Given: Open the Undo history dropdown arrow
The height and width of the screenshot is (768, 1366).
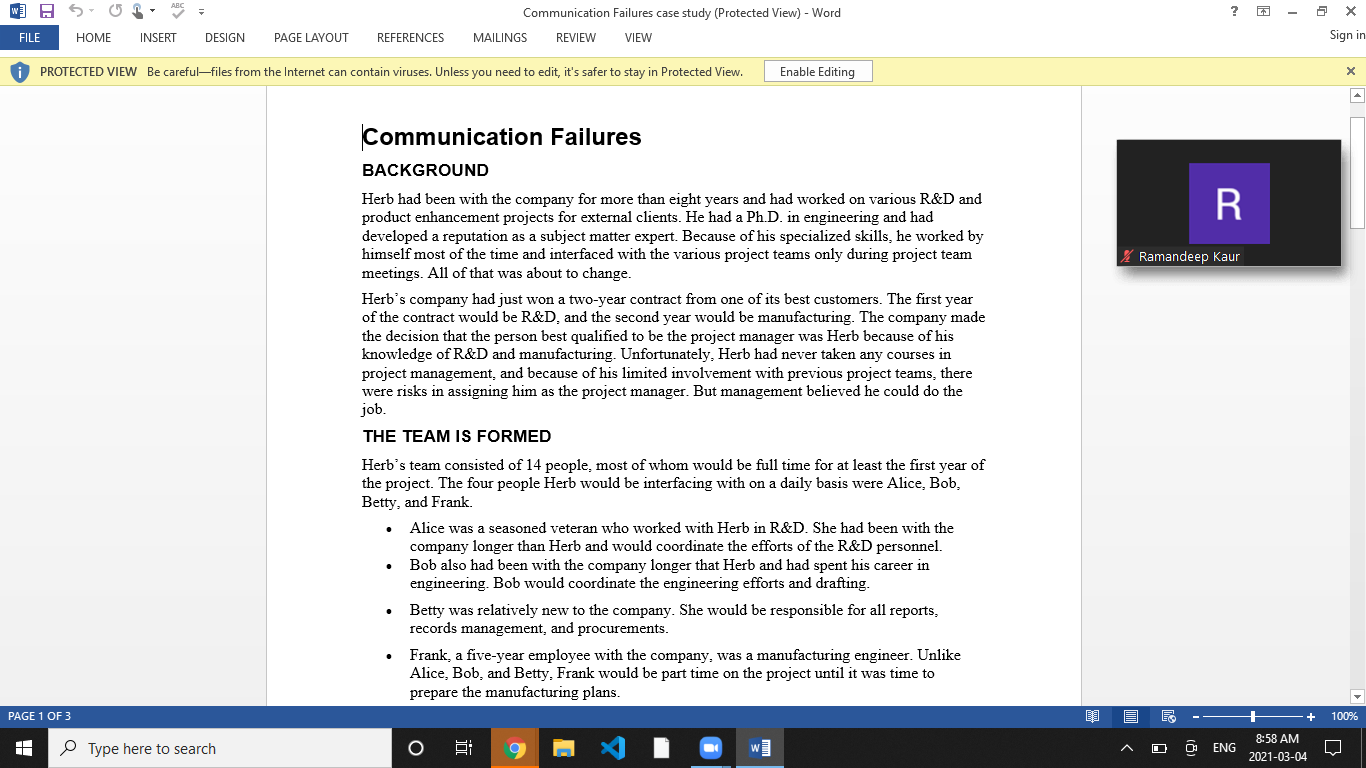Looking at the screenshot, I should (x=91, y=11).
